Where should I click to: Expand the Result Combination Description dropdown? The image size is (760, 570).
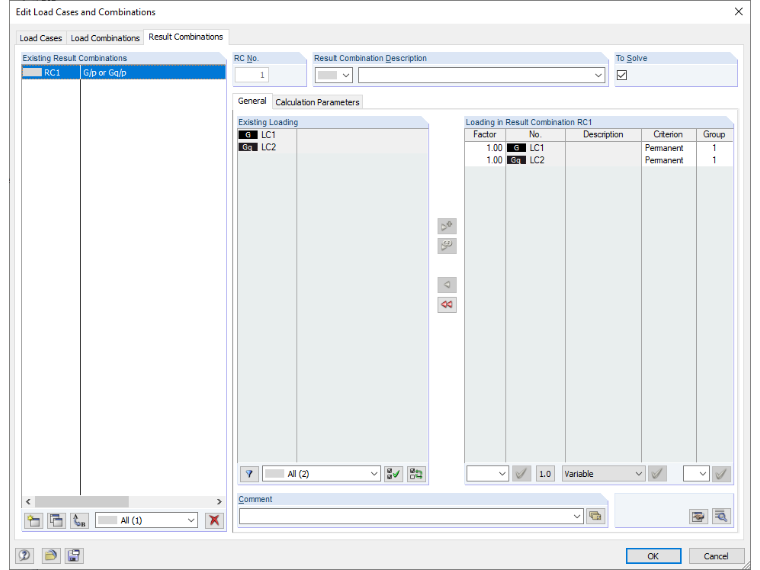click(x=598, y=75)
